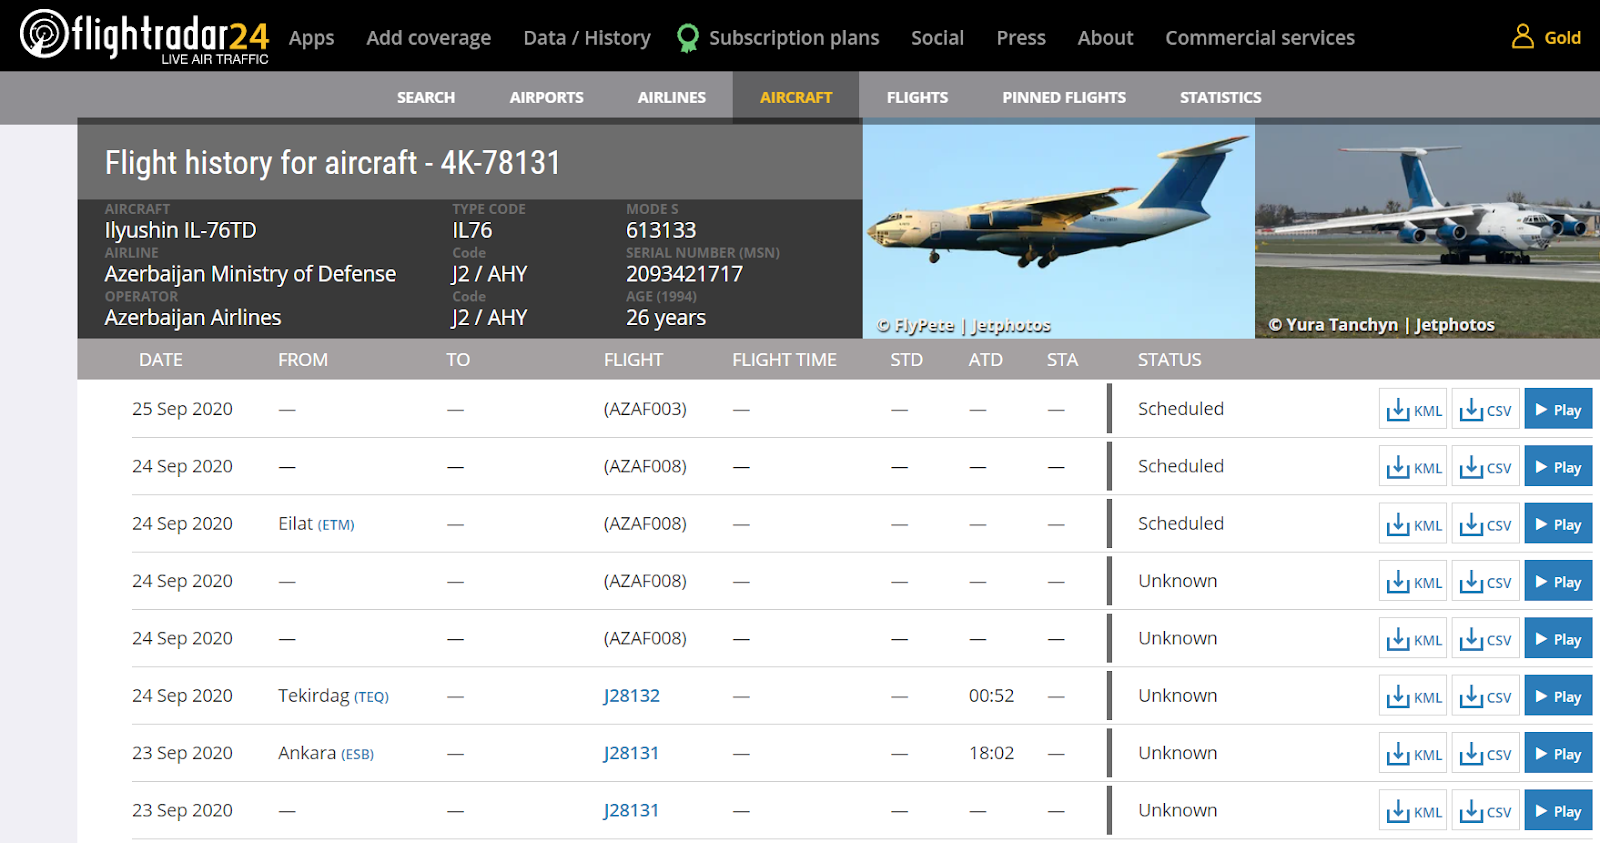Download KML for Ankara J28131 flight
Image resolution: width=1600 pixels, height=843 pixels.
click(1413, 753)
